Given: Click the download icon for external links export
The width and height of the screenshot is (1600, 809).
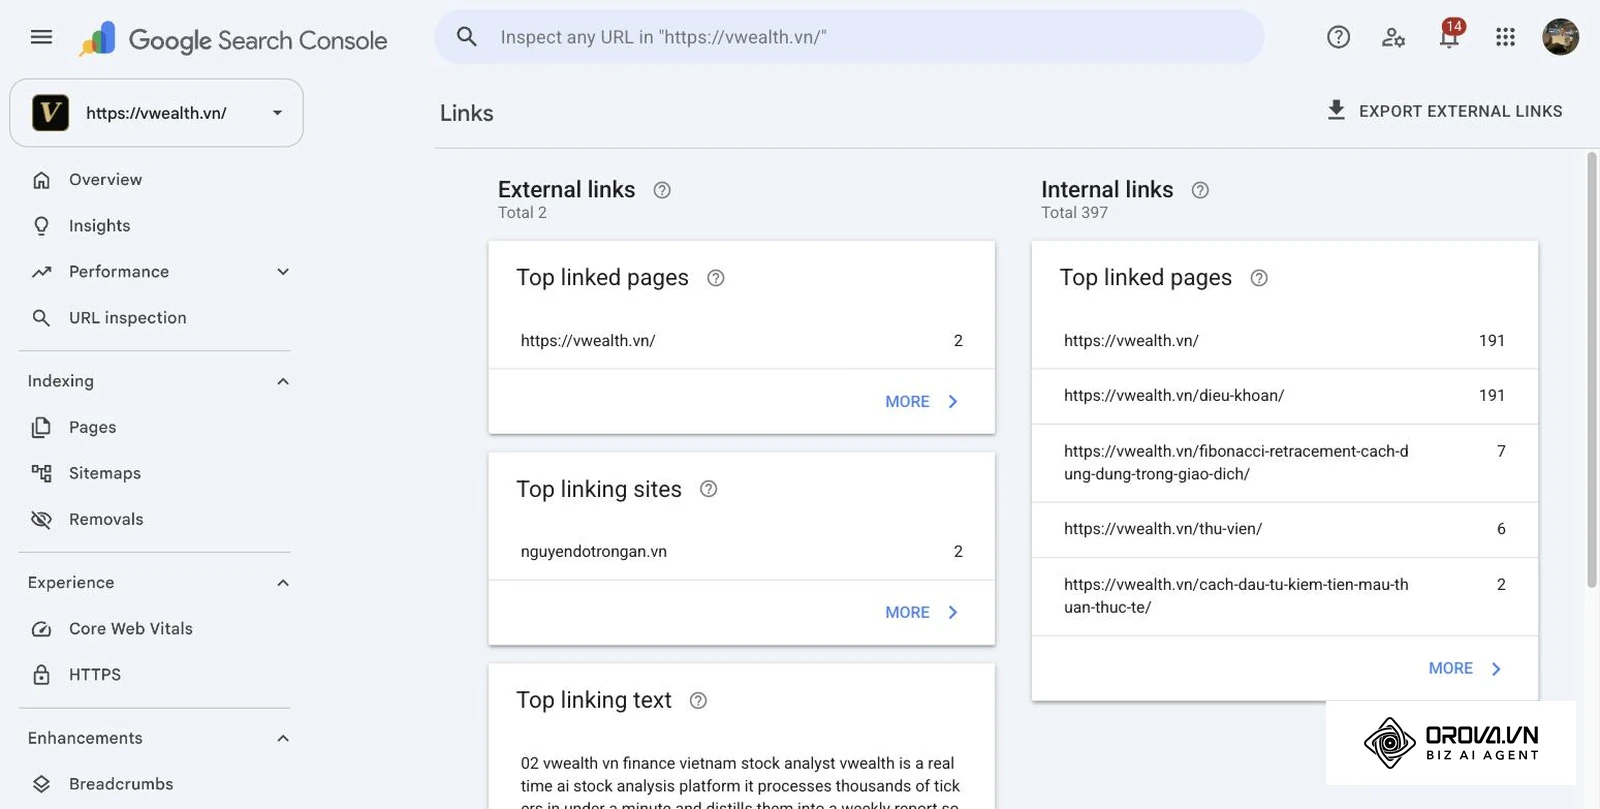Looking at the screenshot, I should [x=1336, y=110].
